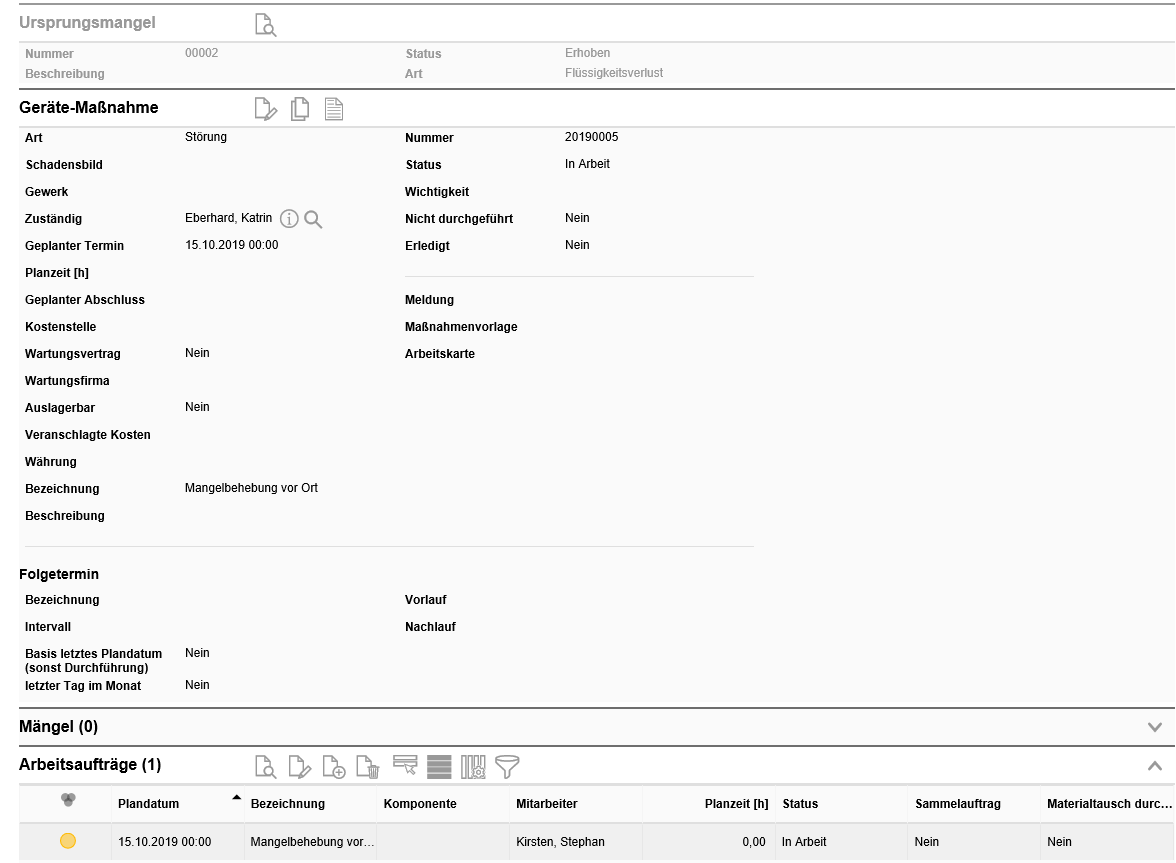Click the yellow status indicator in the row
Screen dimensions: 1176x863
click(x=68, y=842)
